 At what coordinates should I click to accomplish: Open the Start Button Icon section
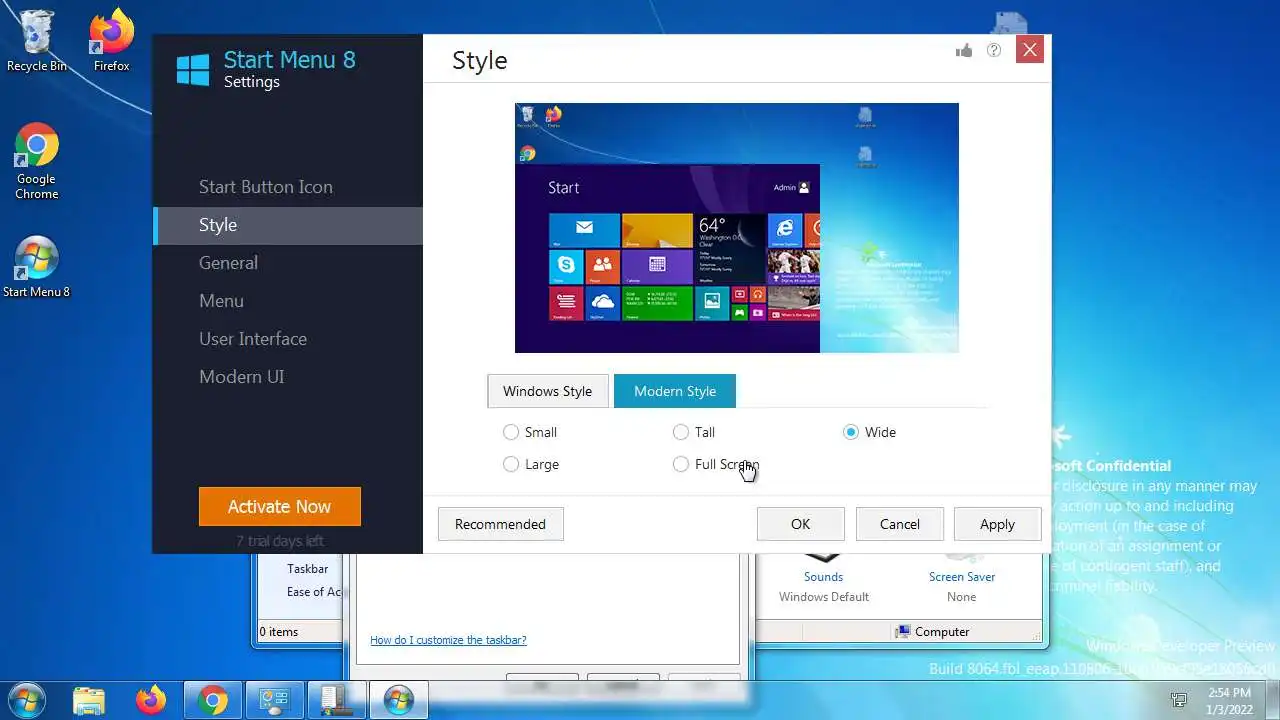click(x=265, y=187)
